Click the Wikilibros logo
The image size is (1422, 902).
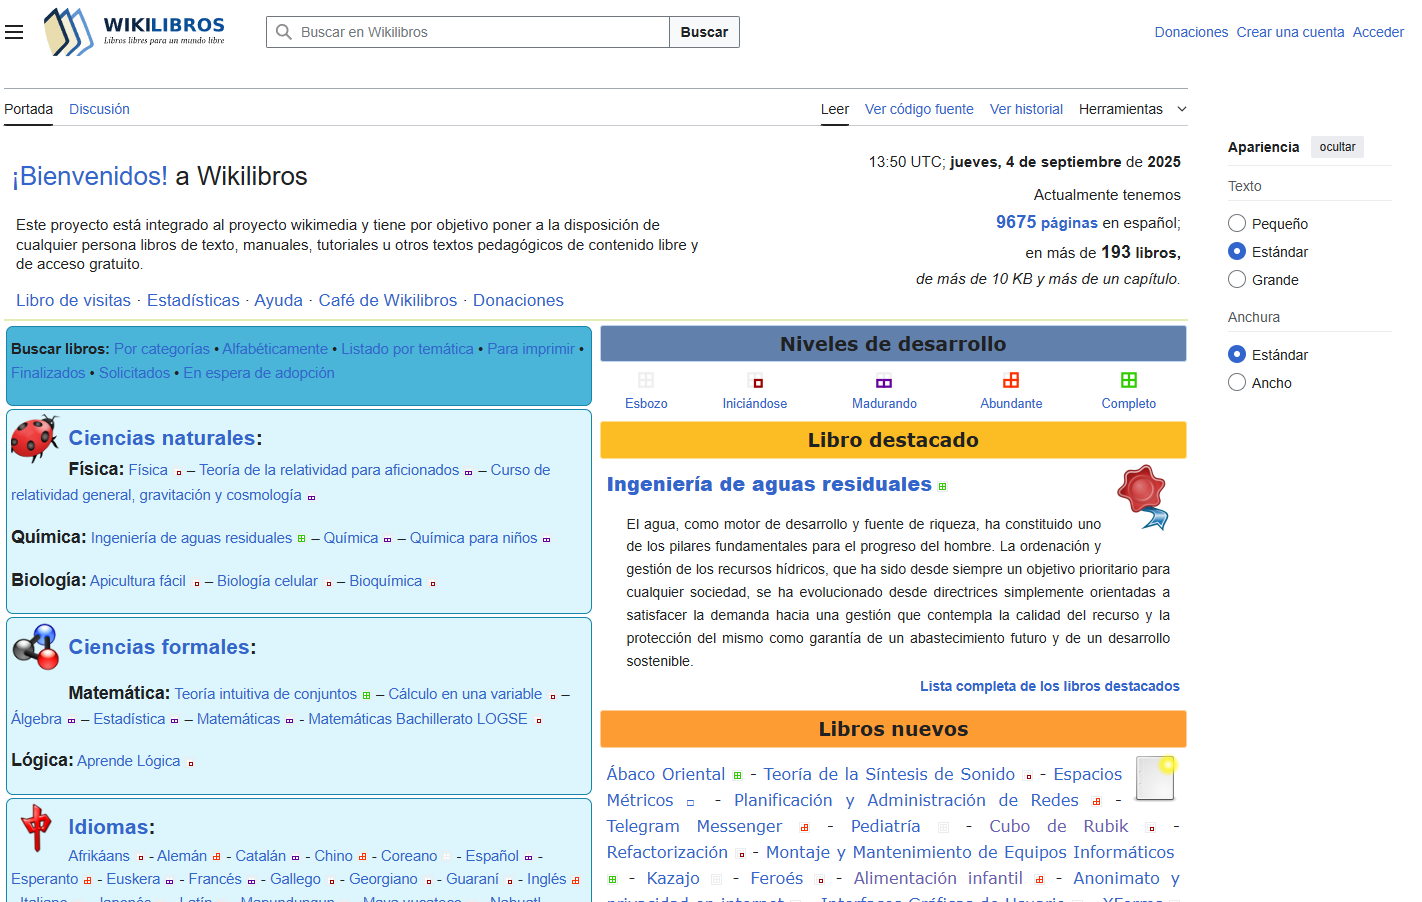pos(135,32)
